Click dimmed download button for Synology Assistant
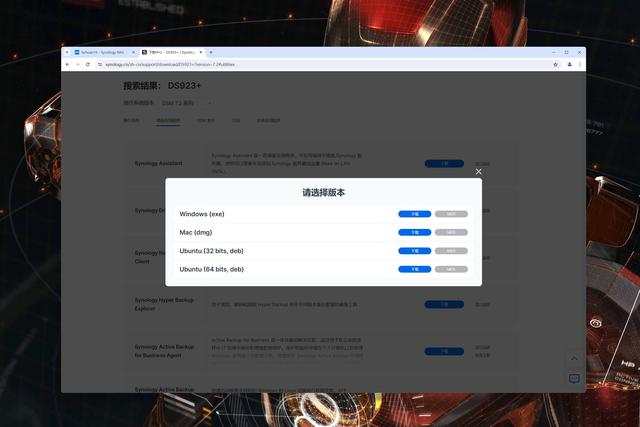Image resolution: width=640 pixels, height=427 pixels. pos(444,164)
